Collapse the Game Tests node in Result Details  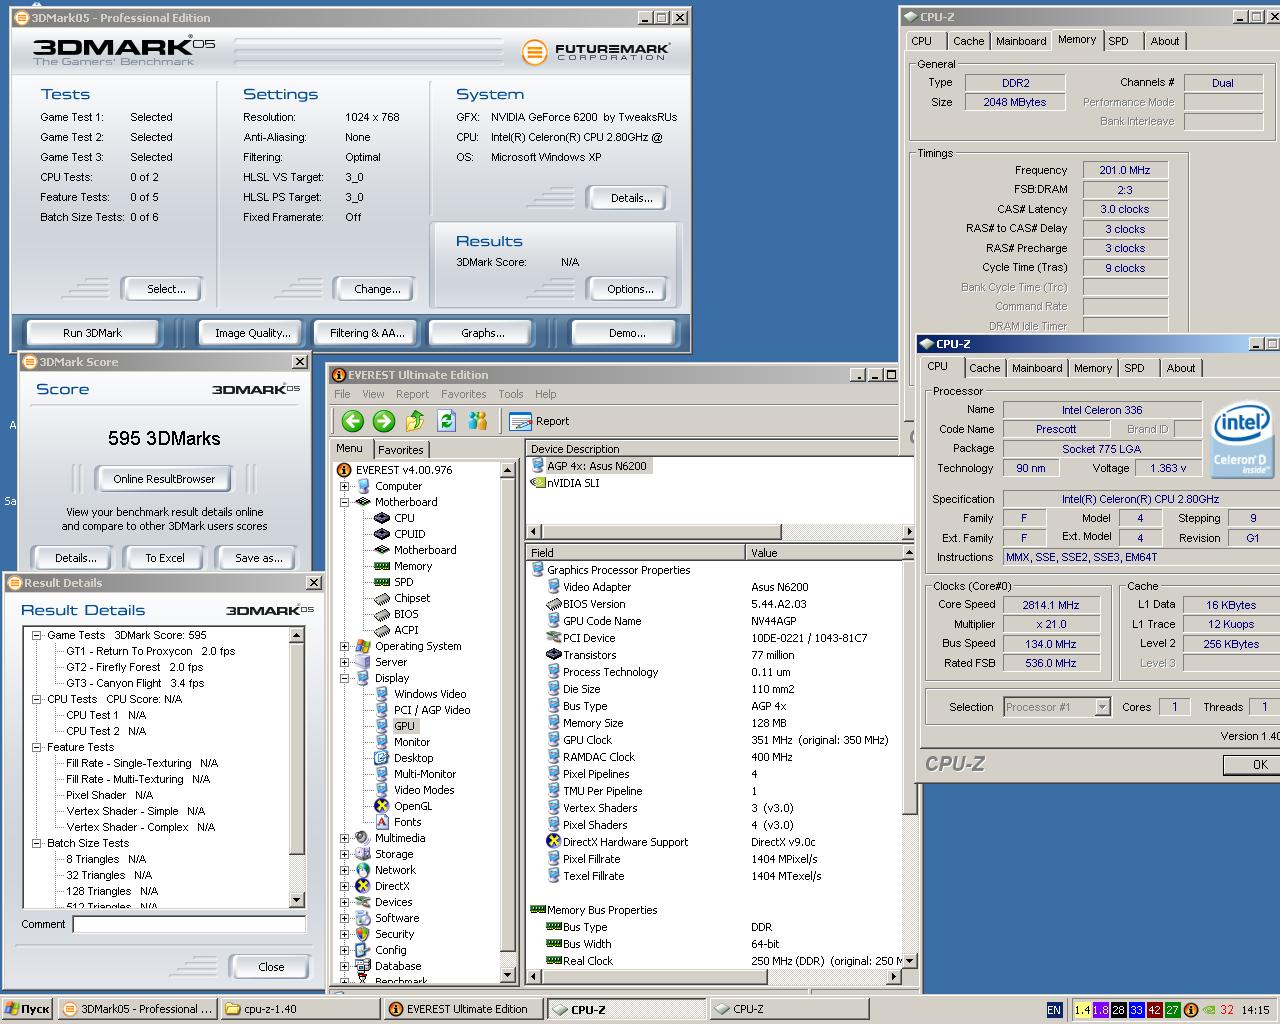[x=37, y=635]
